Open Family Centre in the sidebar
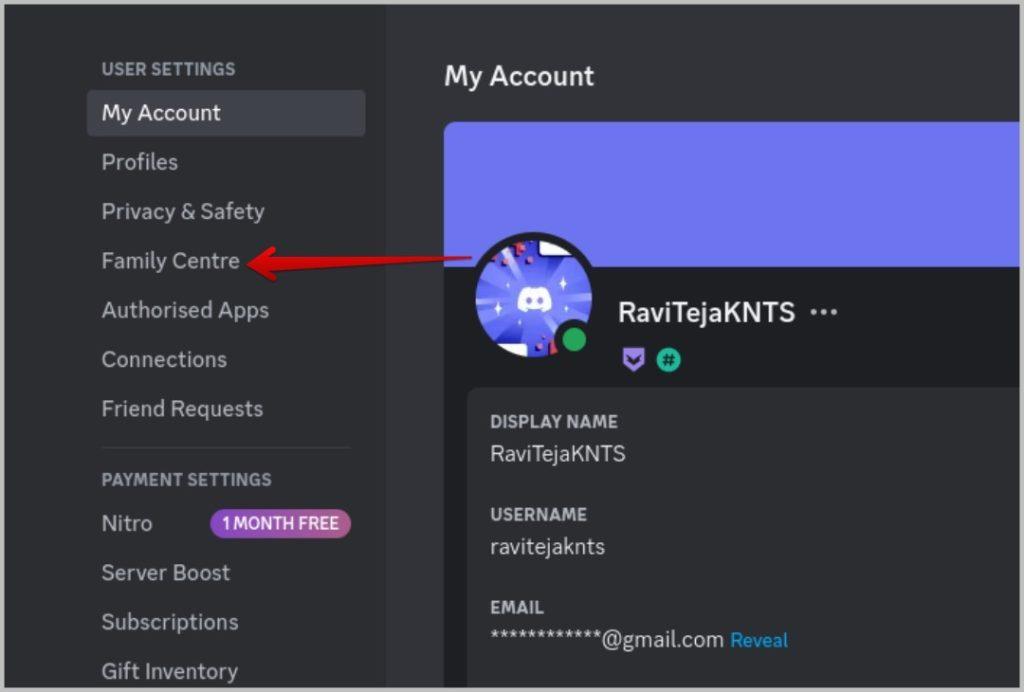Image resolution: width=1024 pixels, height=692 pixels. click(170, 261)
